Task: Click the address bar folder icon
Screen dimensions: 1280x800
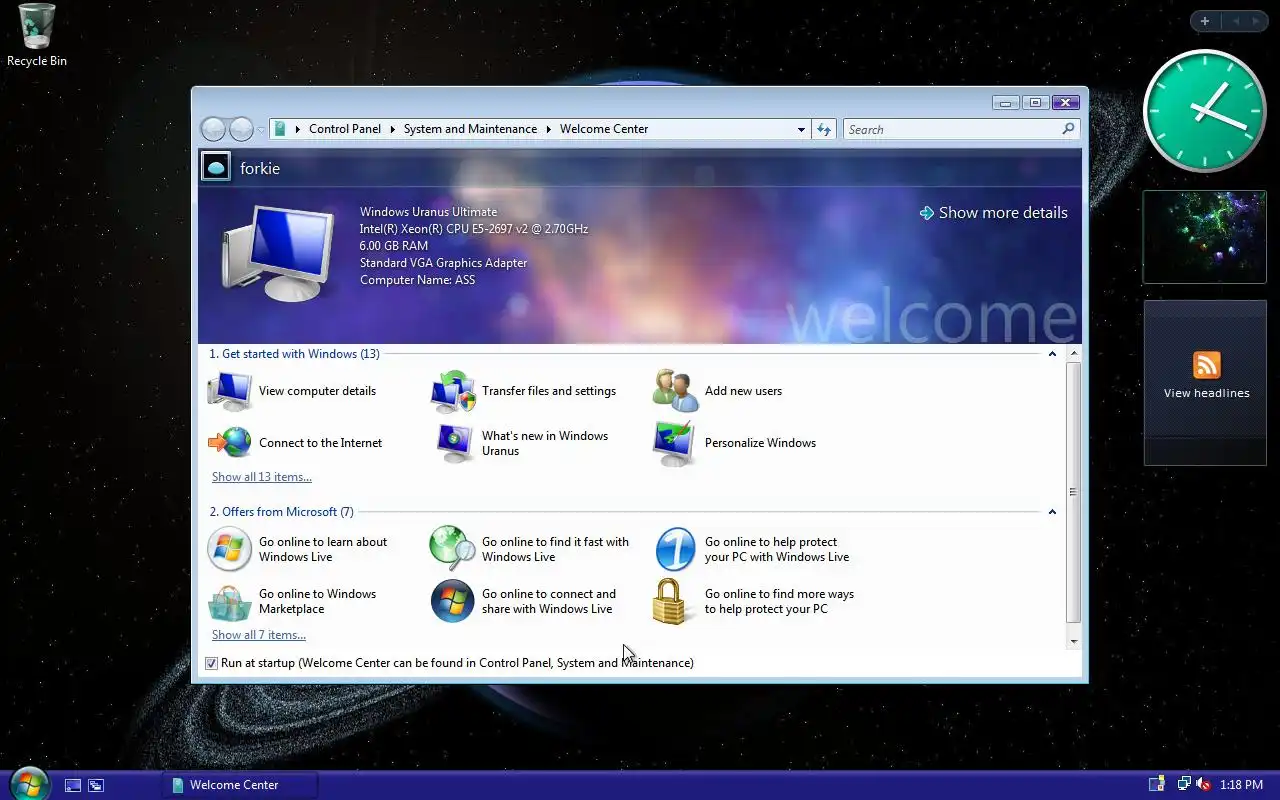Action: click(280, 129)
